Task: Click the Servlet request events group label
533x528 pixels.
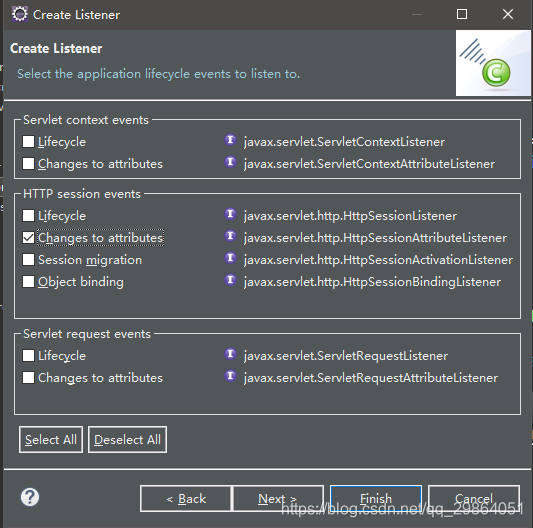Action: pyautogui.click(x=87, y=334)
